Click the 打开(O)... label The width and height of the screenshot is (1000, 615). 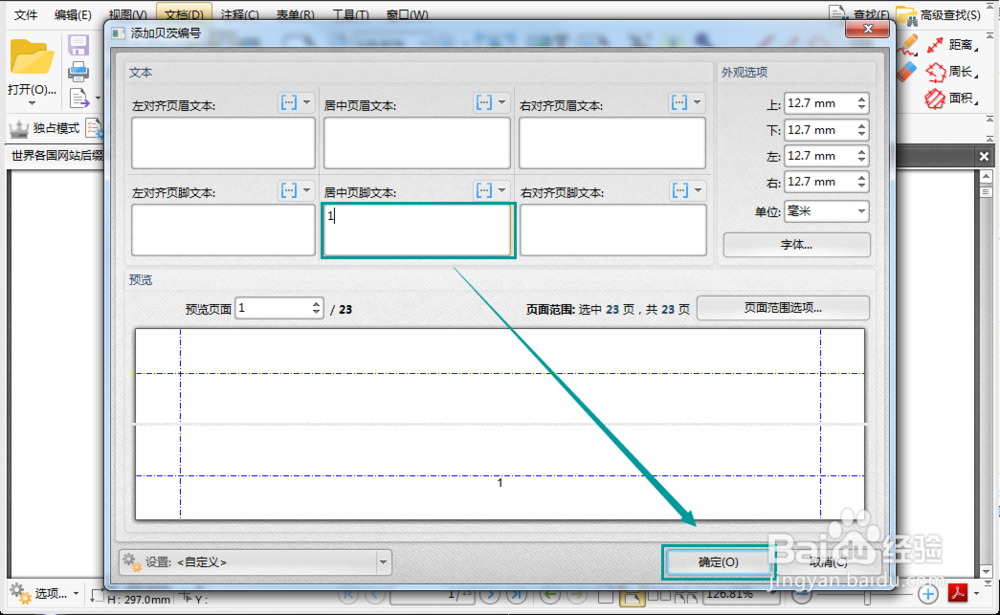pyautogui.click(x=32, y=89)
